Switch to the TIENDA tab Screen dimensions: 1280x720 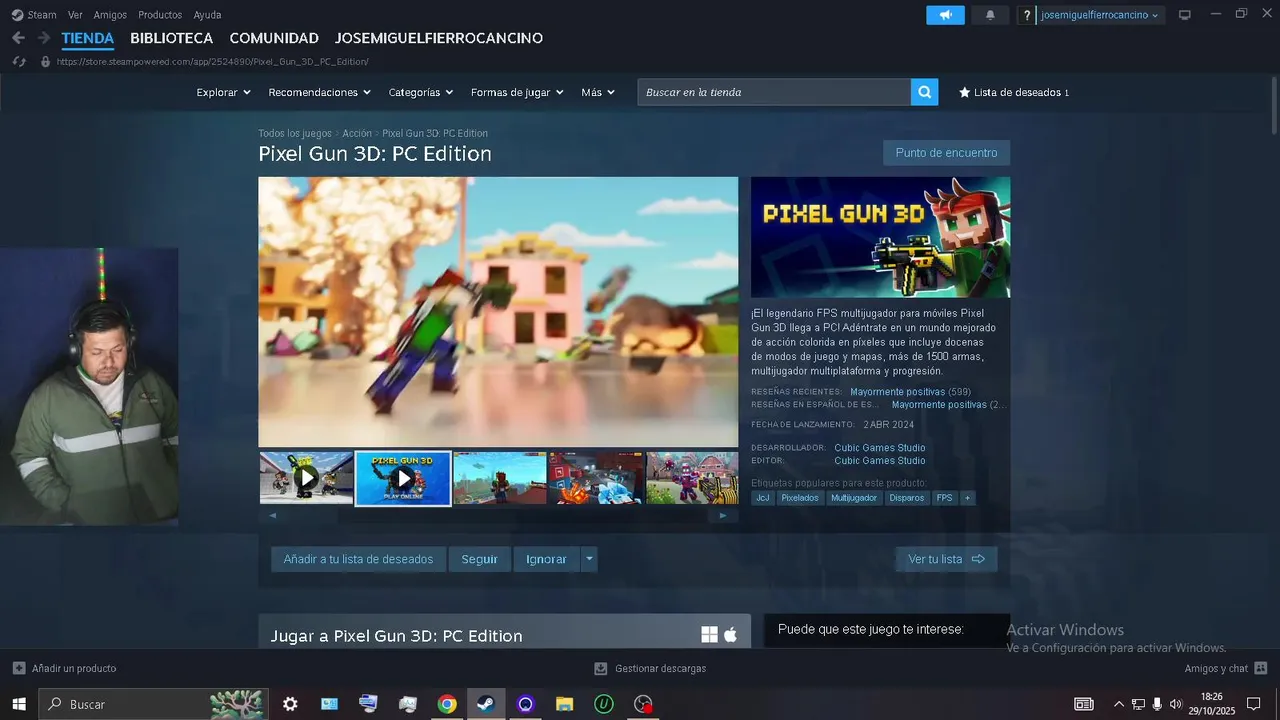(x=88, y=38)
